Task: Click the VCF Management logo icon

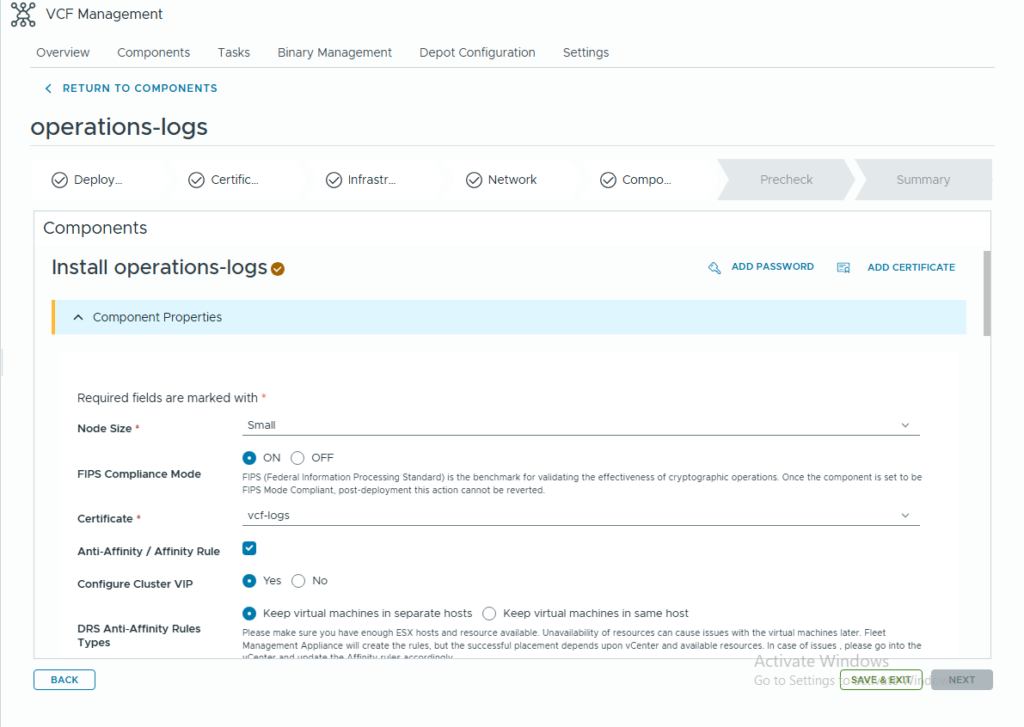Action: pos(22,14)
